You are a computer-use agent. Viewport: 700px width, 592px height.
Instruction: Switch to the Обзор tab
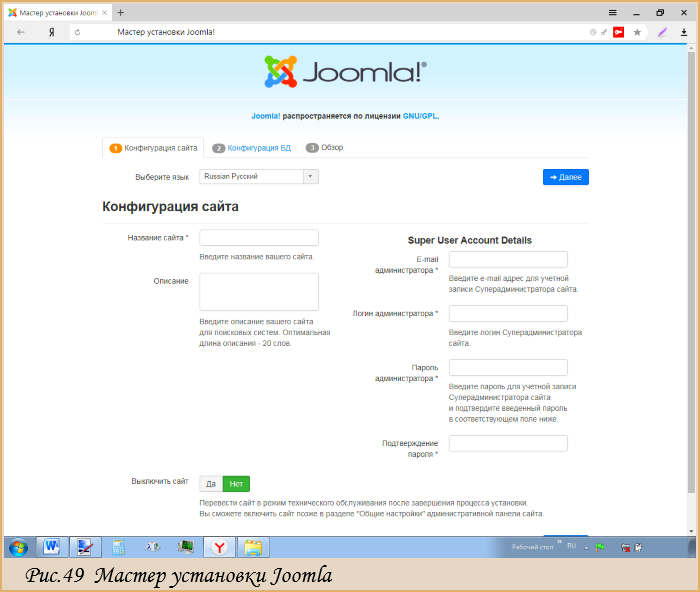click(325, 147)
